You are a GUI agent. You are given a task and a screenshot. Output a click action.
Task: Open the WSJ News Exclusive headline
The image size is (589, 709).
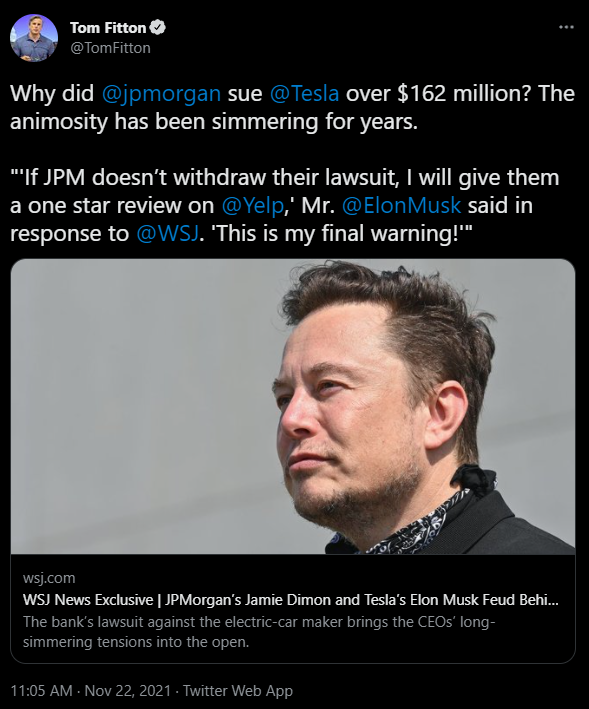291,600
